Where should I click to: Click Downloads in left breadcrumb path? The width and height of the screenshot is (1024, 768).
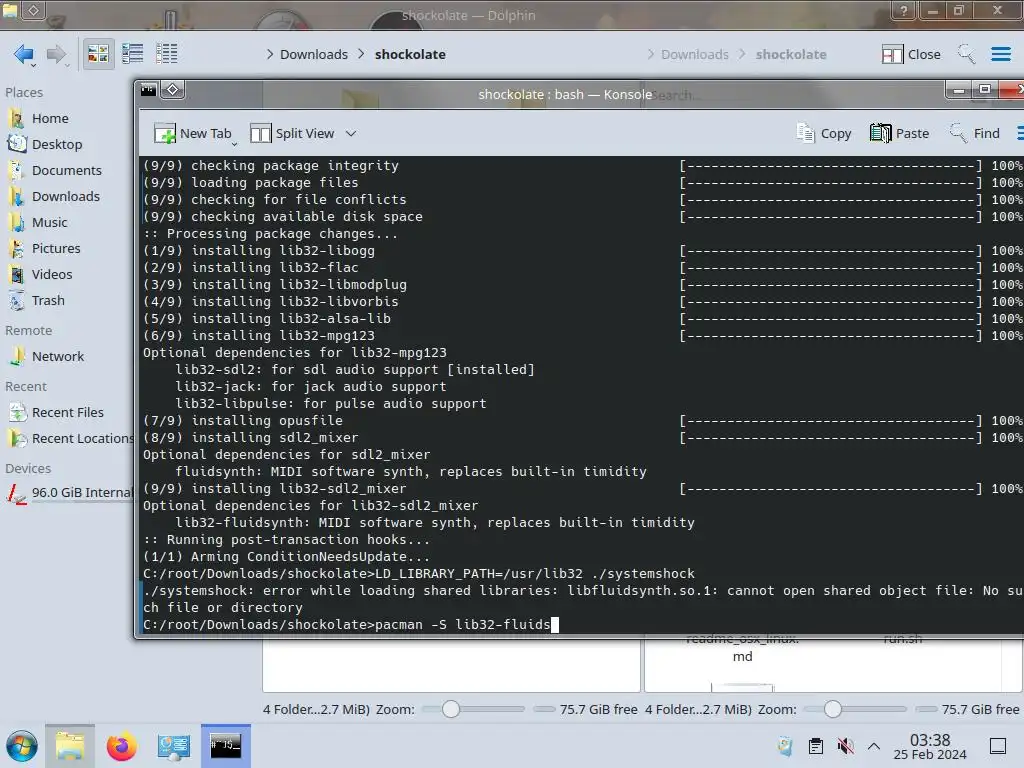coord(313,54)
